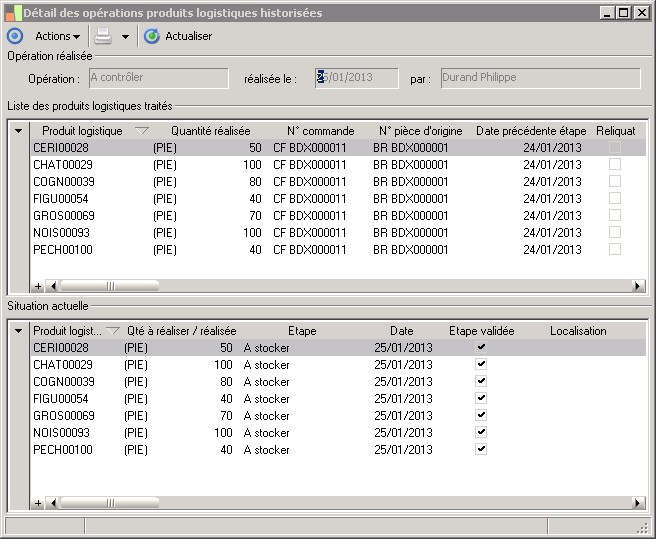Open the print options dropdown arrow
The image size is (656, 539).
click(x=125, y=36)
